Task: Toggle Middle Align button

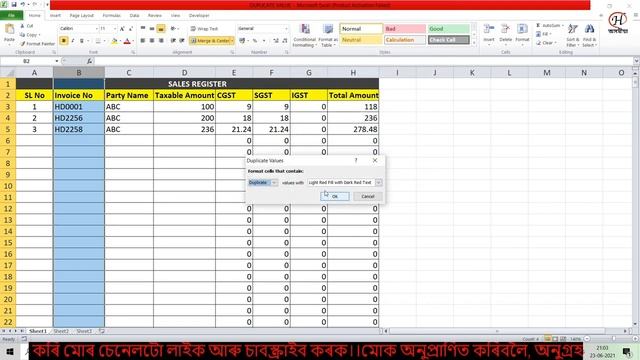Action: pos(152,29)
